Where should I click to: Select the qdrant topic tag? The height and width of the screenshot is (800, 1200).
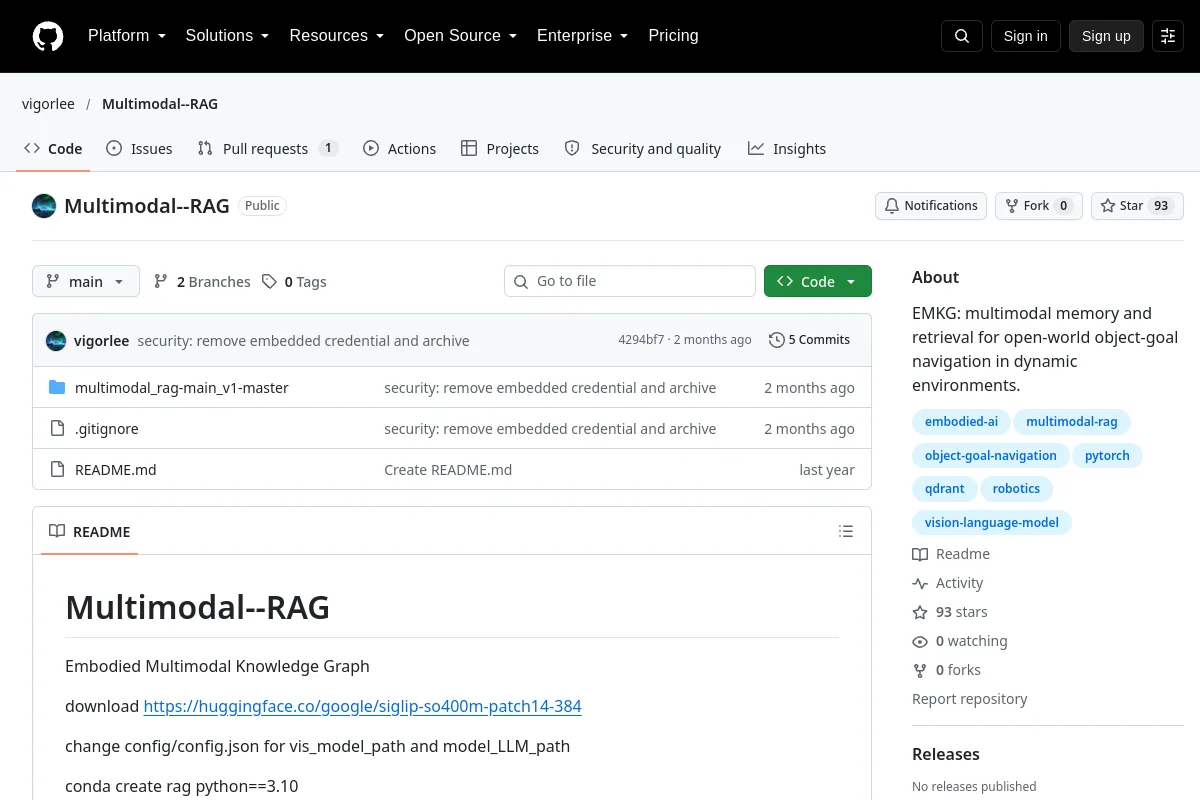(x=945, y=489)
